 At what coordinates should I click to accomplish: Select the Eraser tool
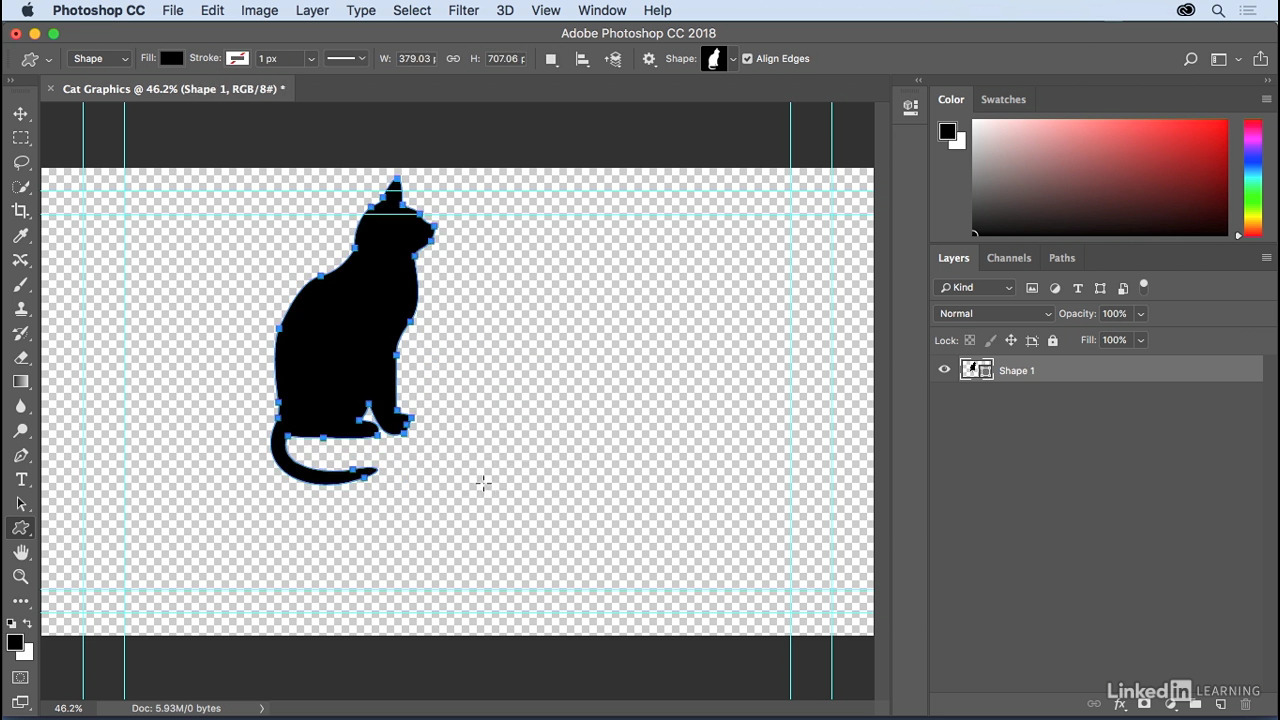(21, 358)
